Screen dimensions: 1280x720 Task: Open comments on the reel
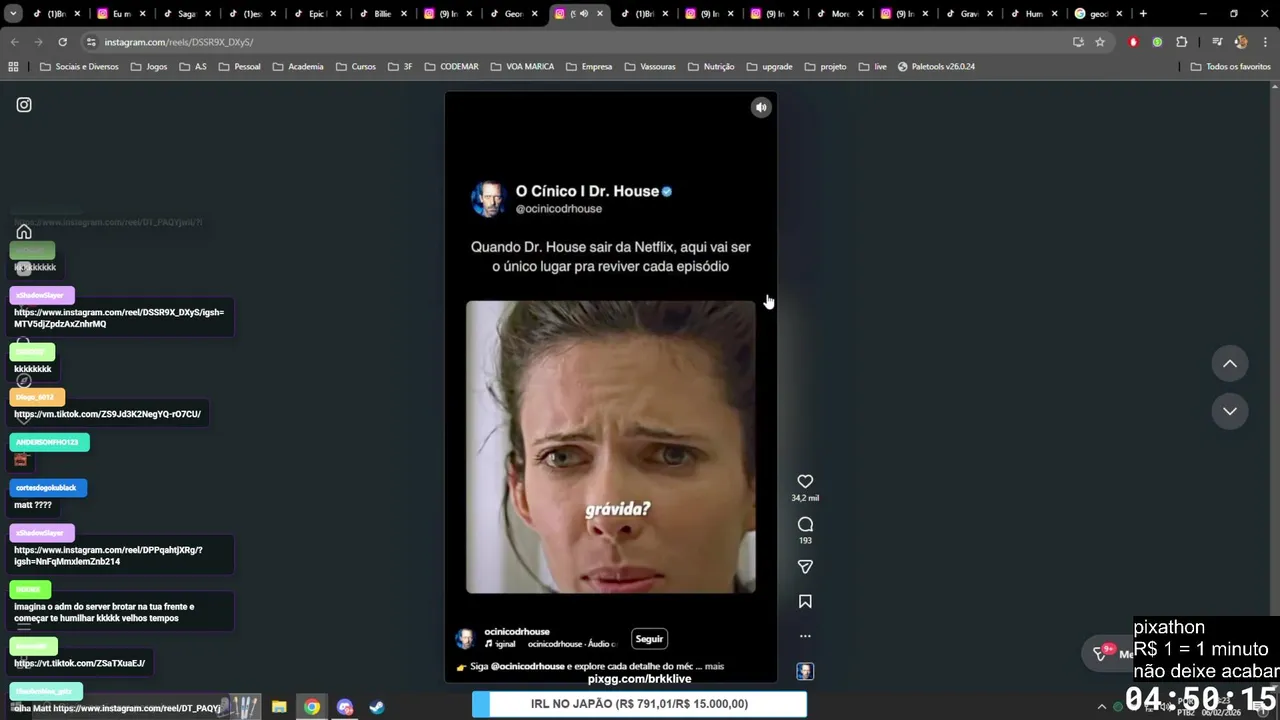(x=805, y=524)
